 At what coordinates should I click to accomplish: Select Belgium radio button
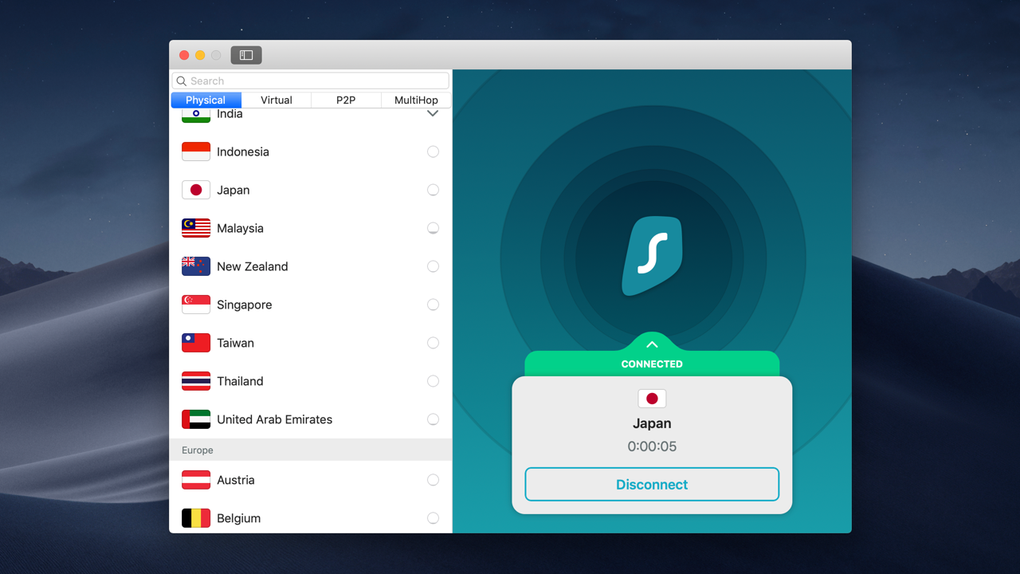433,519
